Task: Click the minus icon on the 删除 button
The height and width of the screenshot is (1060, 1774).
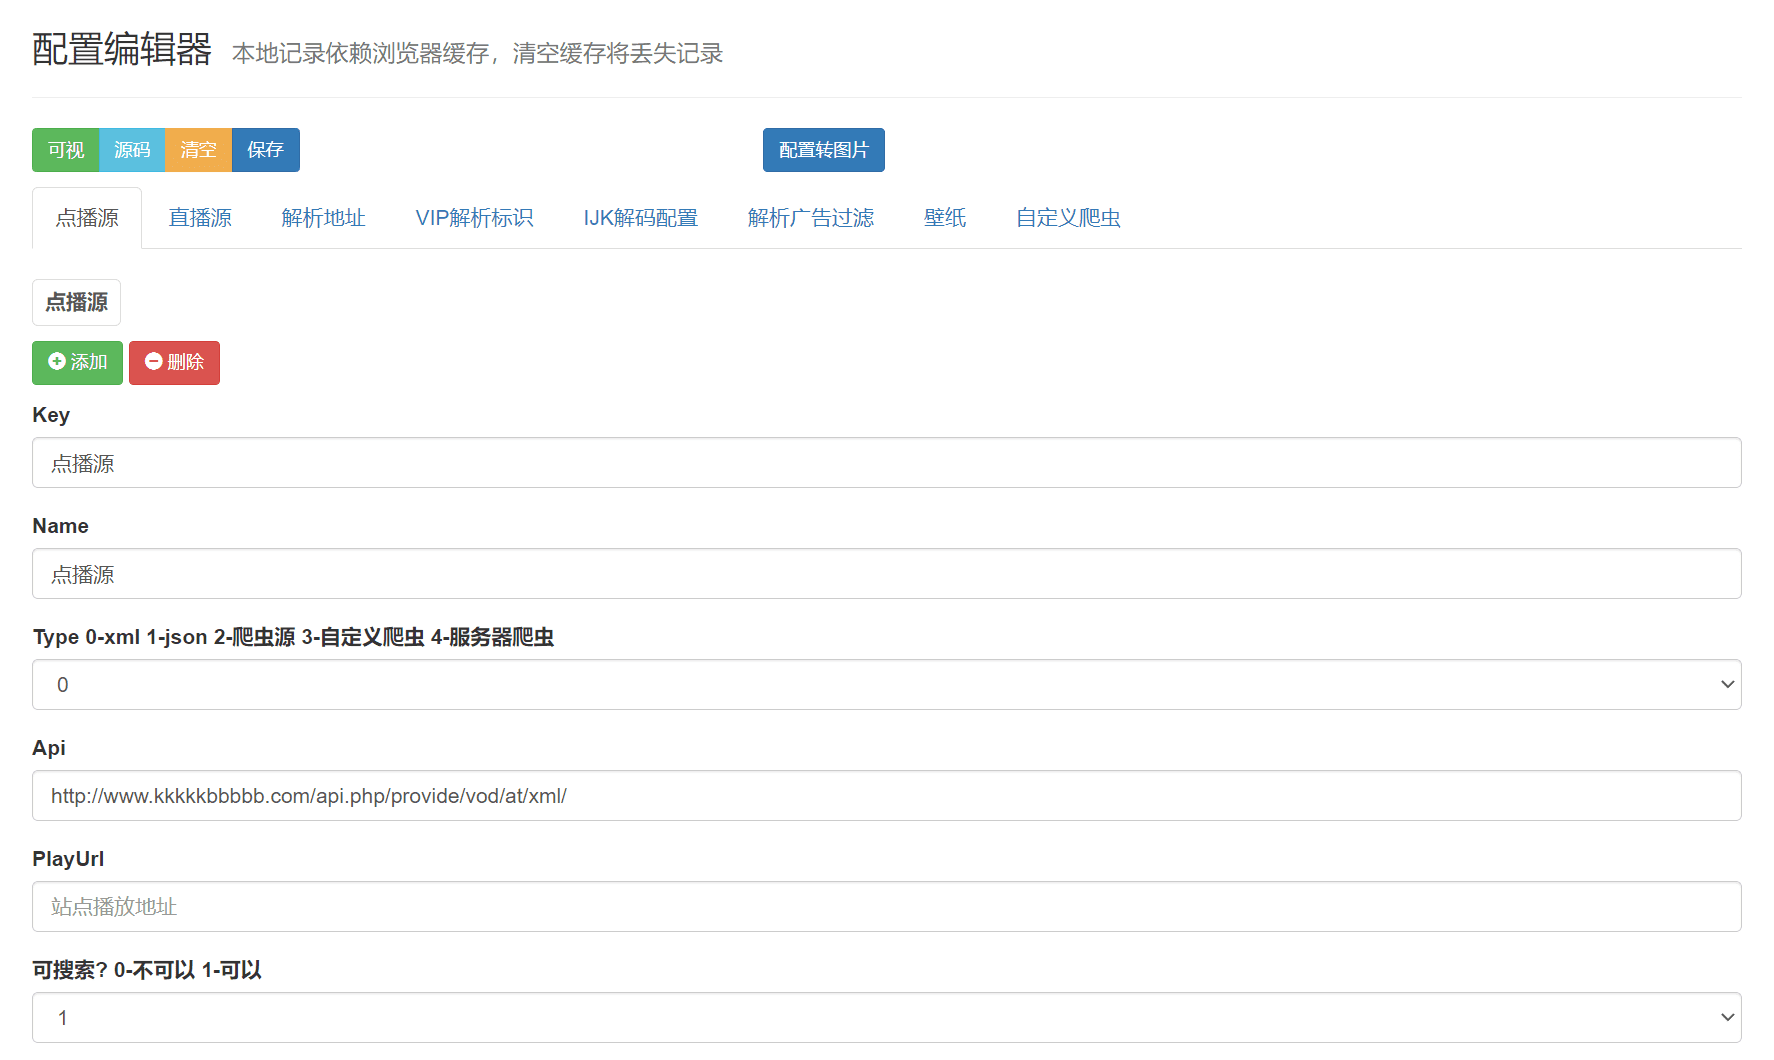Action: [x=153, y=363]
